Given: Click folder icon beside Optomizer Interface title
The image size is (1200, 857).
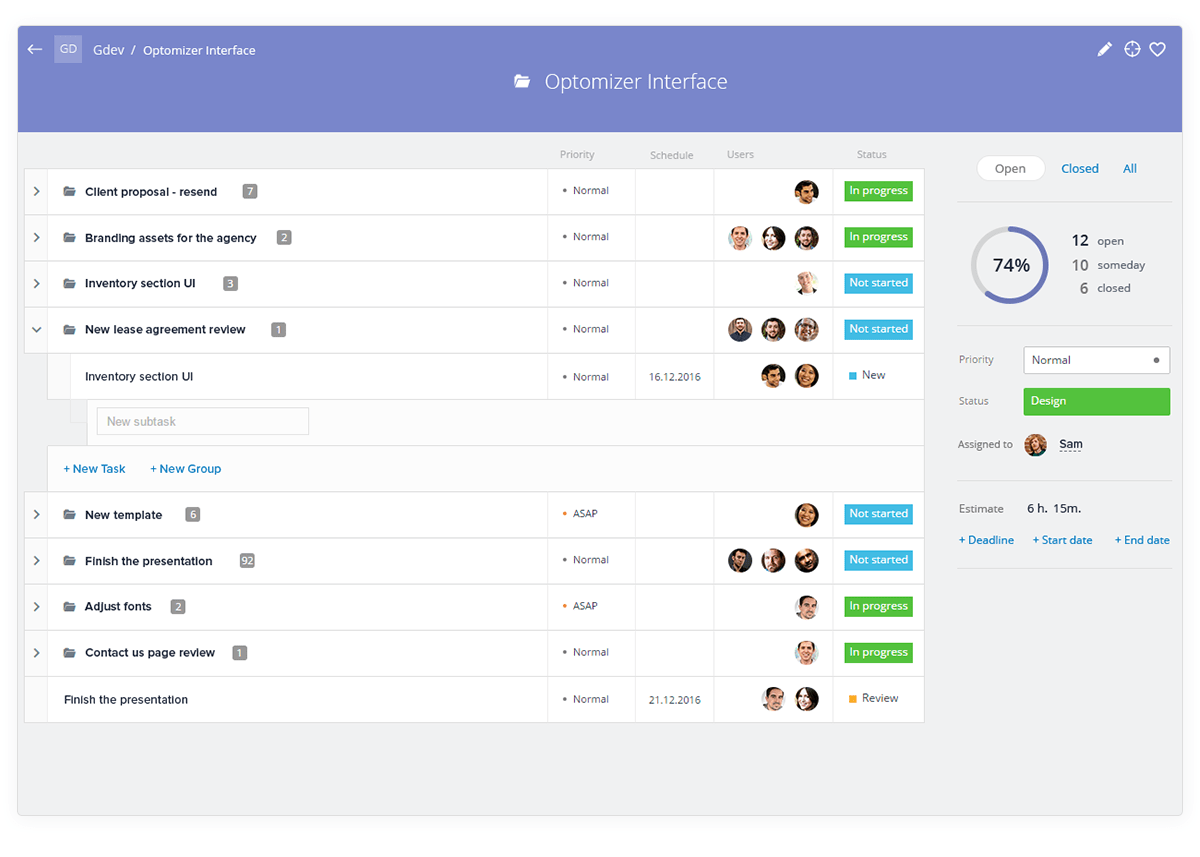Looking at the screenshot, I should [x=522, y=82].
